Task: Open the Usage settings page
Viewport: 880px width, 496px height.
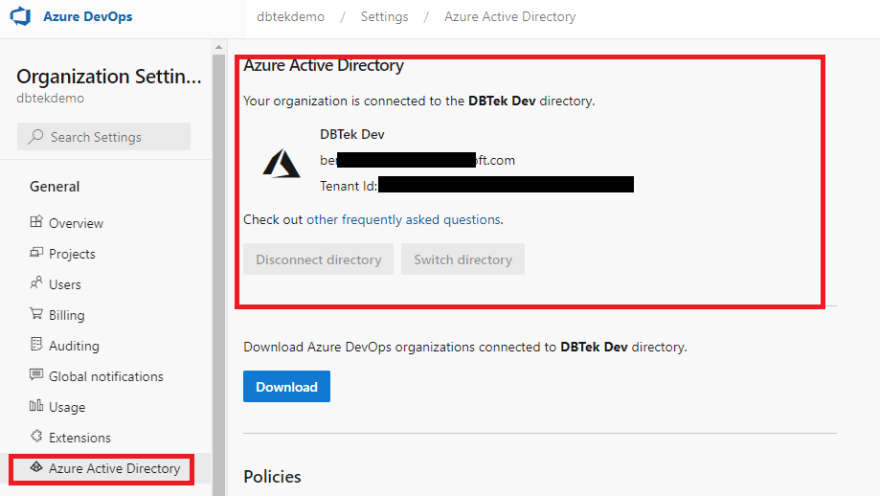Action: point(67,407)
